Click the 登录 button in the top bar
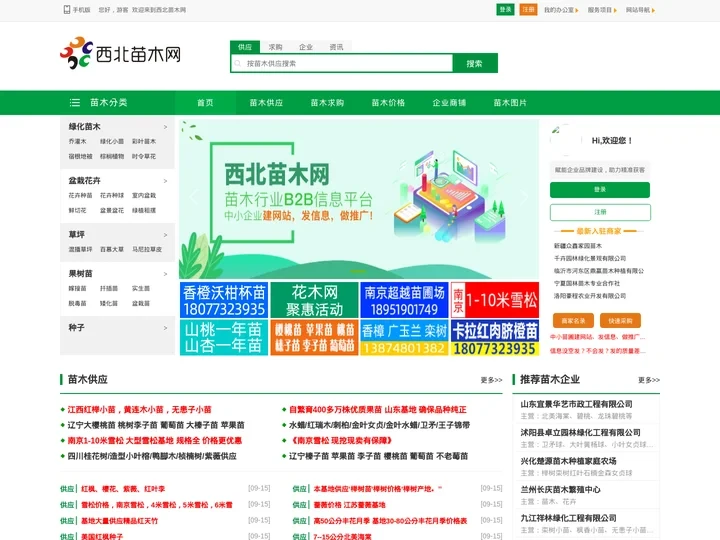 point(506,10)
